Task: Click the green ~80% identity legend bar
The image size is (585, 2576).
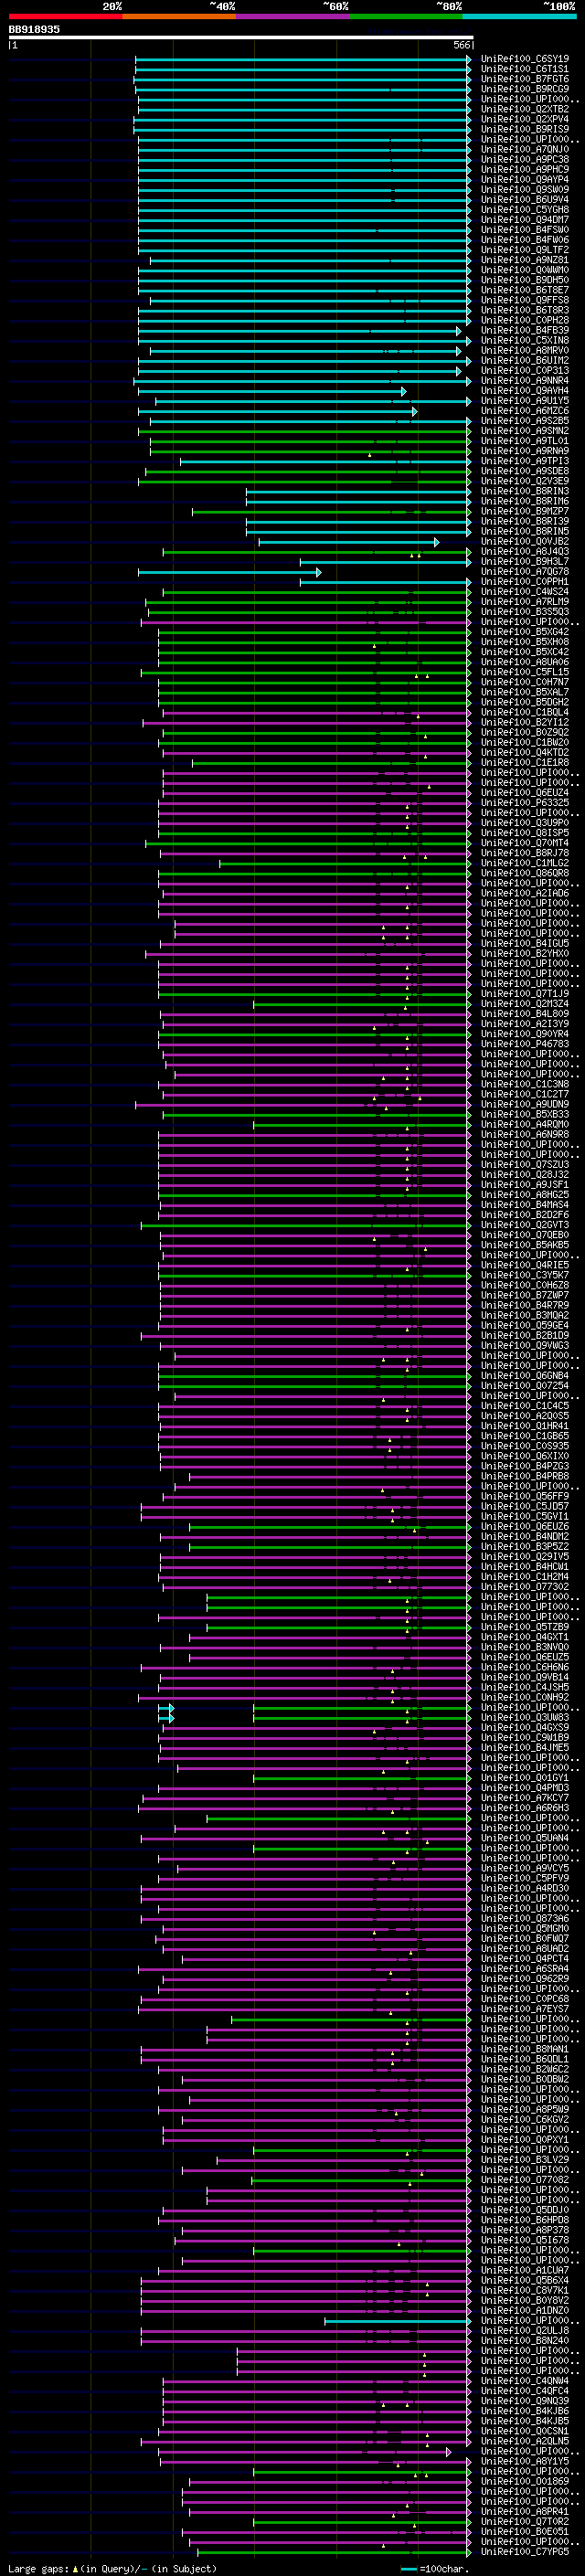Action: point(406,16)
